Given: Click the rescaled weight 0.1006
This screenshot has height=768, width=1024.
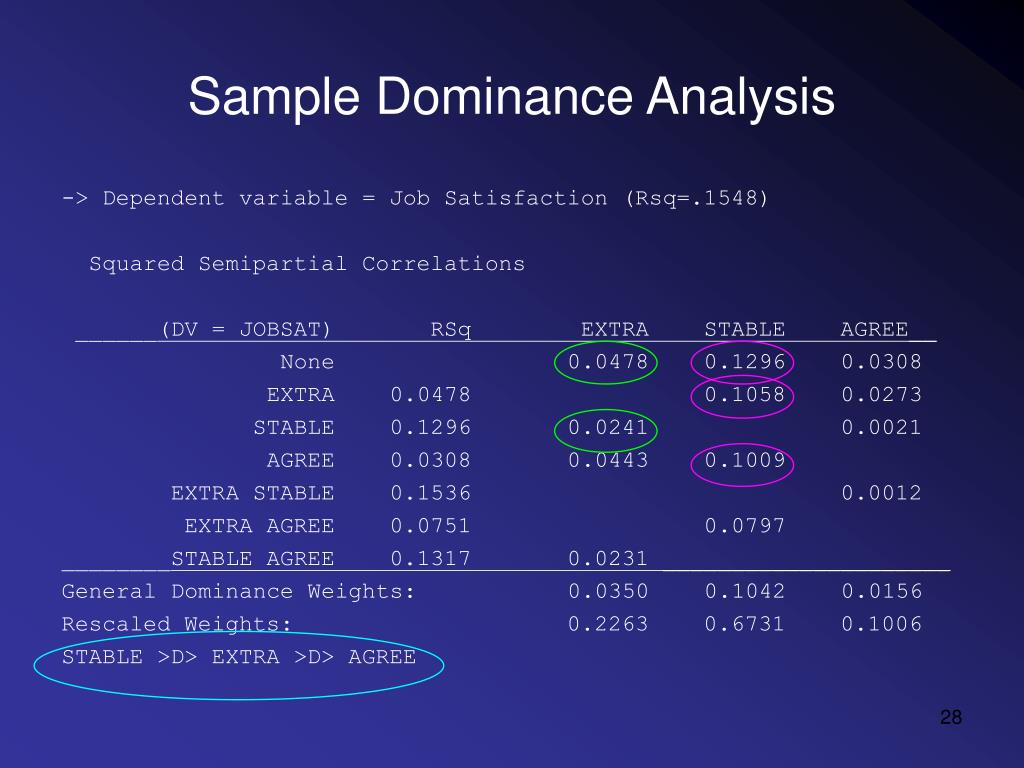Looking at the screenshot, I should pyautogui.click(x=882, y=624).
